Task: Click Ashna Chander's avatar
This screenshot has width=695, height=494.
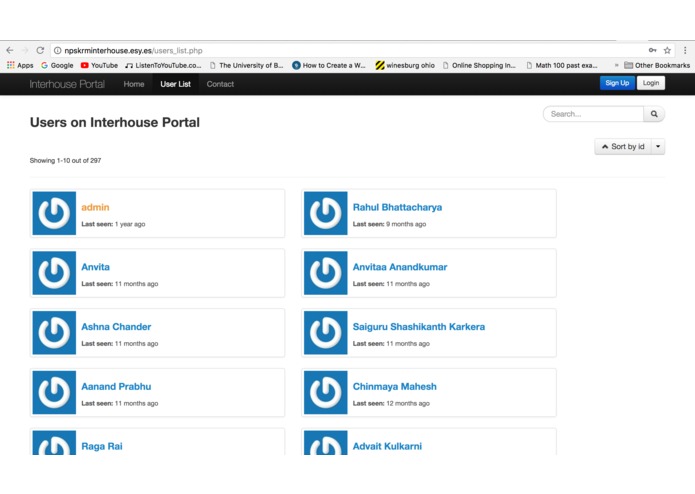Action: pyautogui.click(x=54, y=333)
